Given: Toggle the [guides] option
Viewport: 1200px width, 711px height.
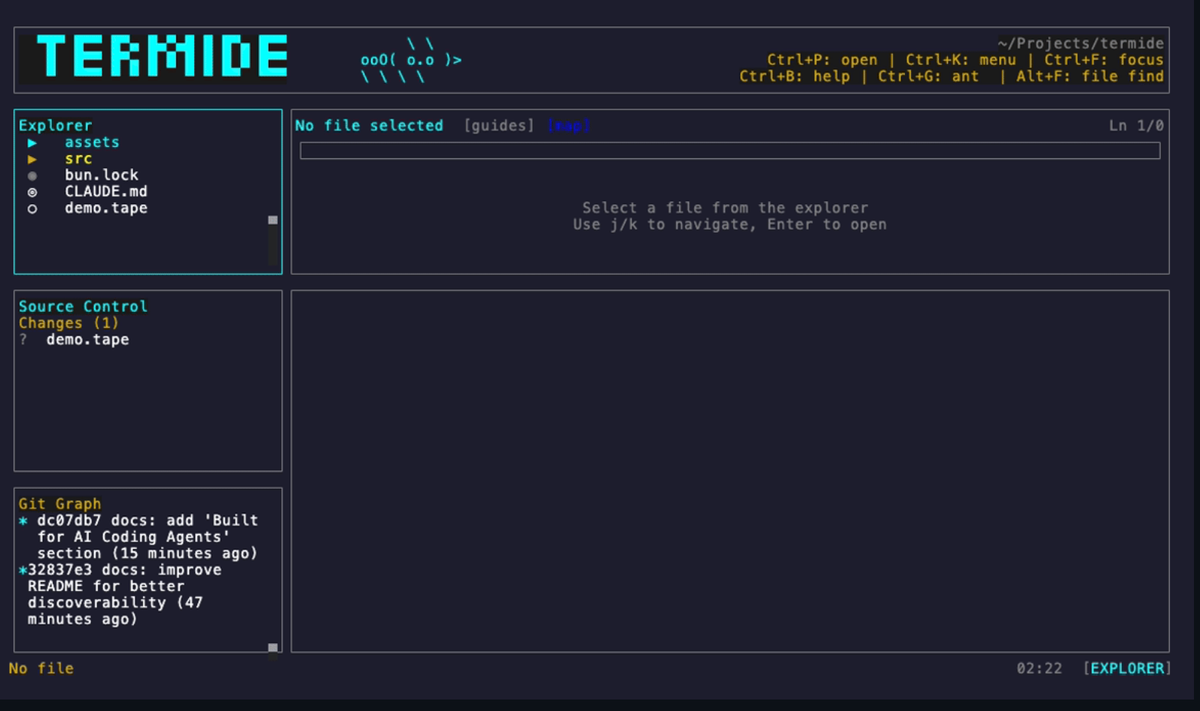Looking at the screenshot, I should [x=499, y=125].
